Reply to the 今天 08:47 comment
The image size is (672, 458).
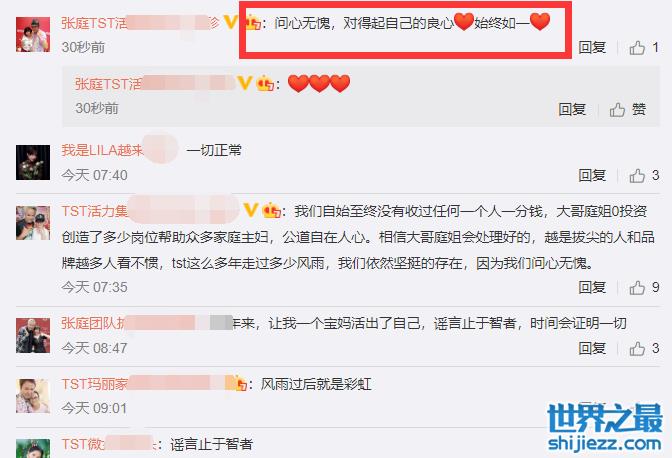pyautogui.click(x=592, y=348)
